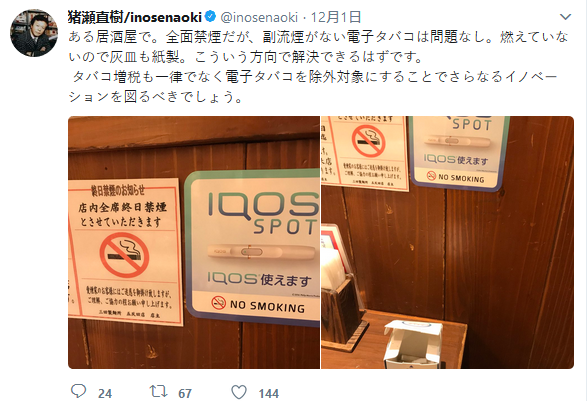Viewport: 587px width, 401px height.
Task: Open the right photo showing the wooden table
Action: (x=447, y=243)
